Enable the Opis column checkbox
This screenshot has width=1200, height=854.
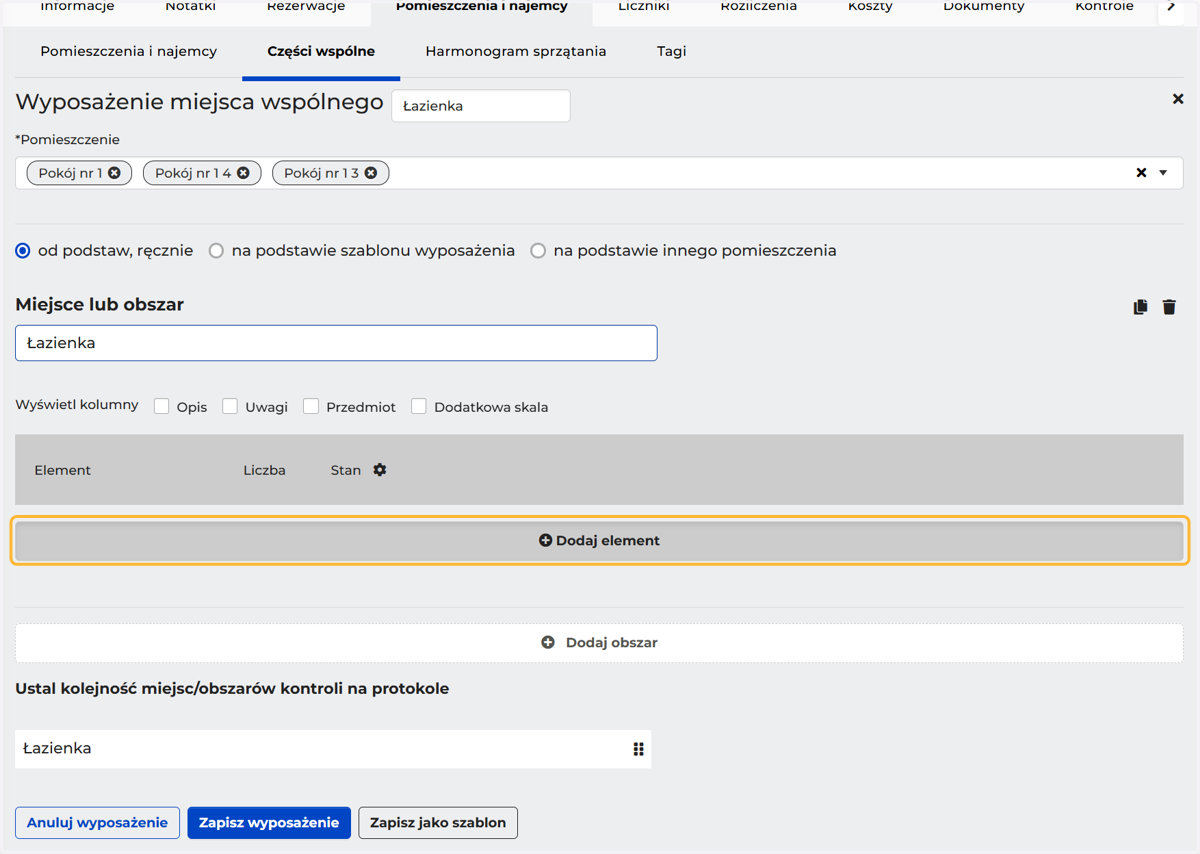click(162, 406)
